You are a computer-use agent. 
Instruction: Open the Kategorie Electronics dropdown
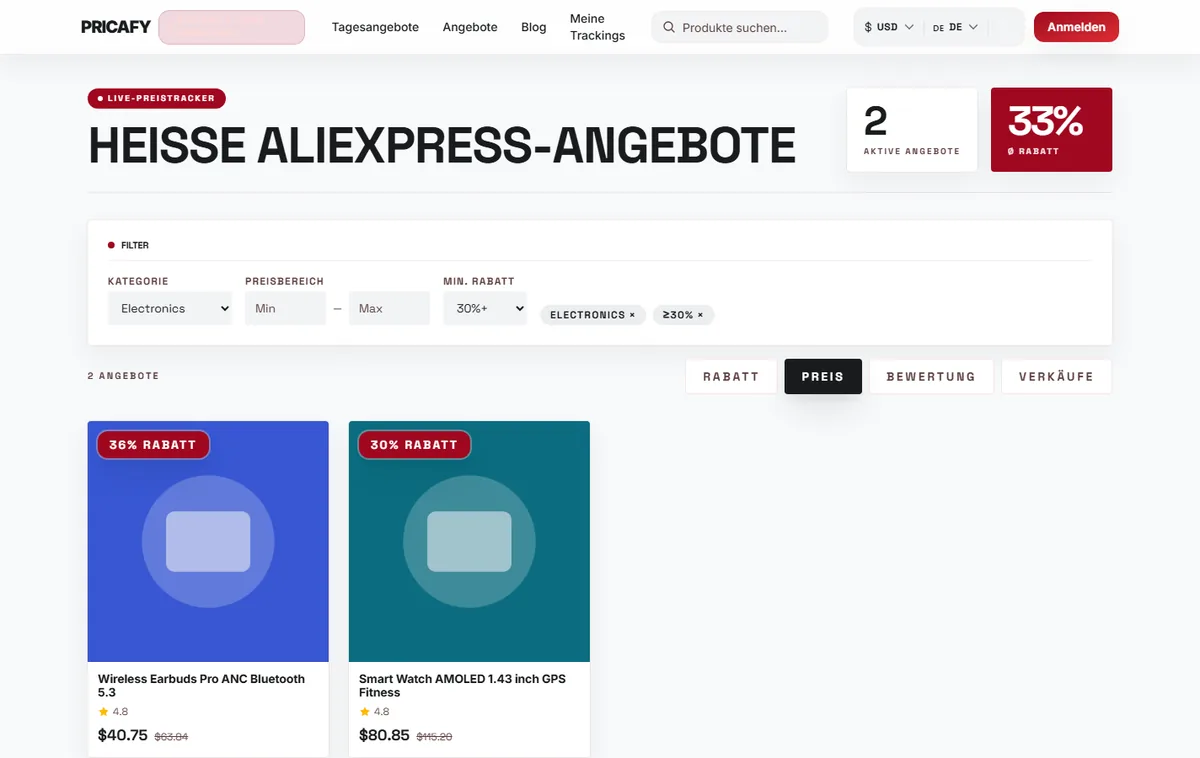170,308
